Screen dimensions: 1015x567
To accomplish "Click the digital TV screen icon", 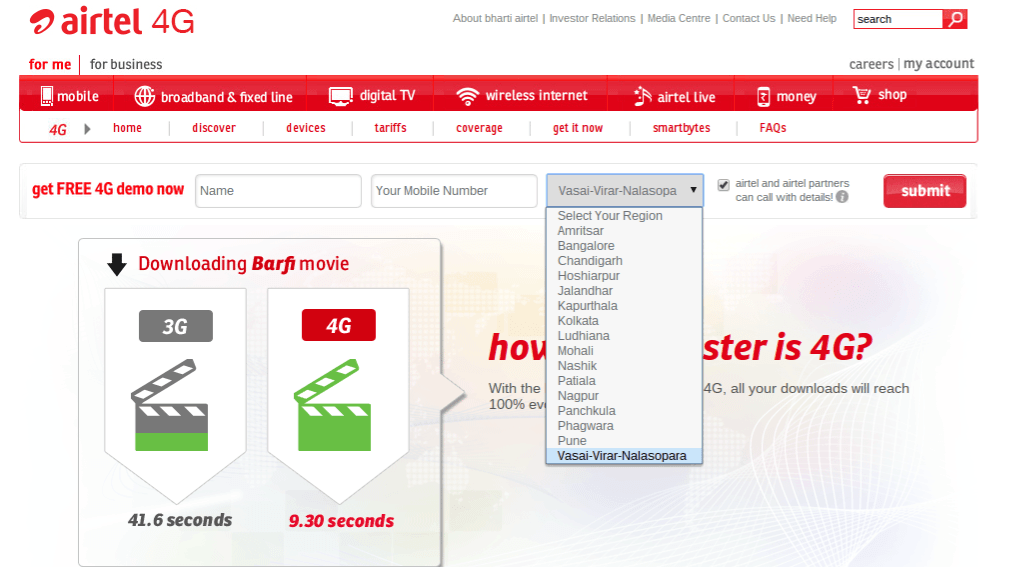I will click(340, 96).
